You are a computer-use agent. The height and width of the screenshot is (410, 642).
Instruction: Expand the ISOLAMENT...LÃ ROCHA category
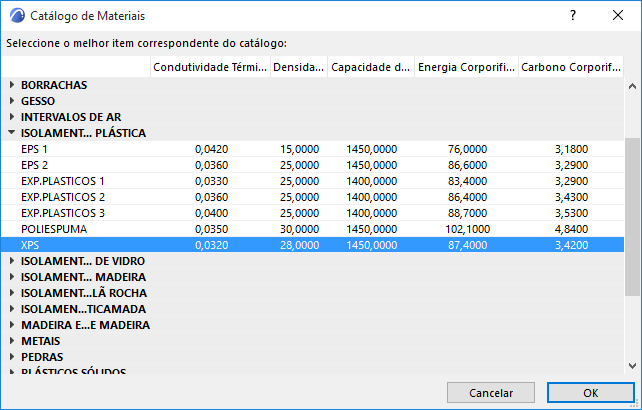tap(12, 293)
